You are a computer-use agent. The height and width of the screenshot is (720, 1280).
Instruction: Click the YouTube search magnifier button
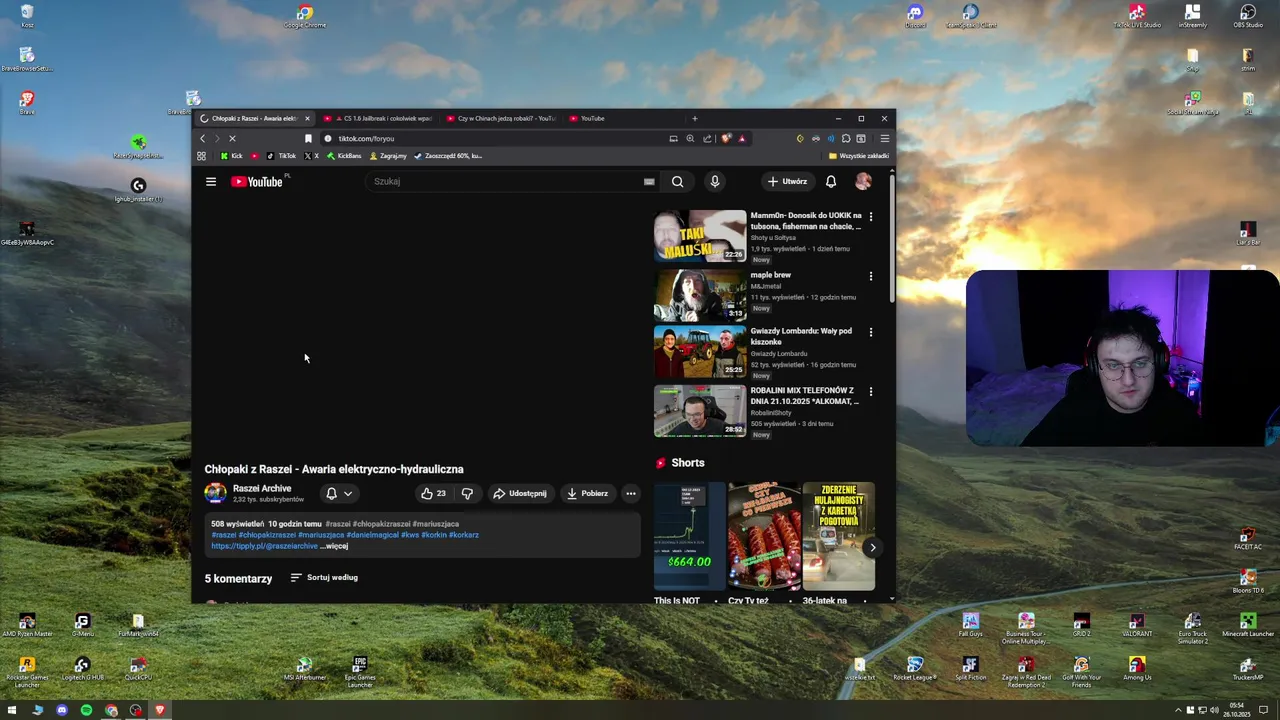coord(678,181)
